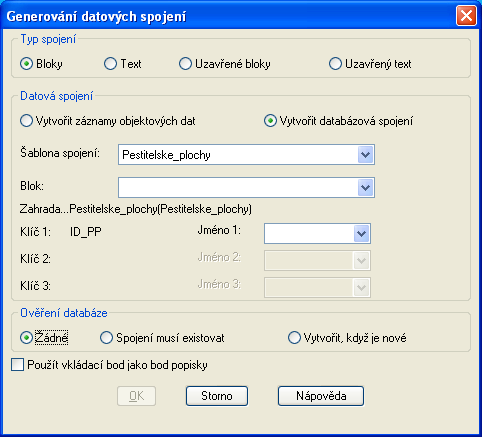Open the Jméno 1 dropdown arrow
482x437 pixels.
point(361,233)
